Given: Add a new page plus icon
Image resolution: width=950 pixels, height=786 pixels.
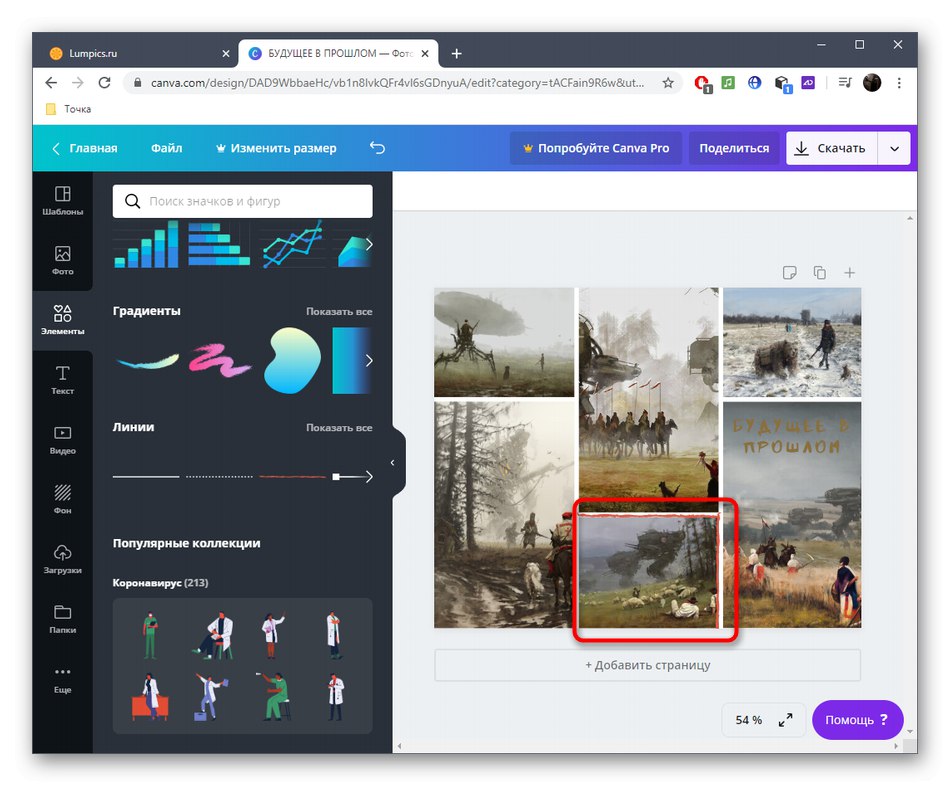Looking at the screenshot, I should [x=849, y=273].
